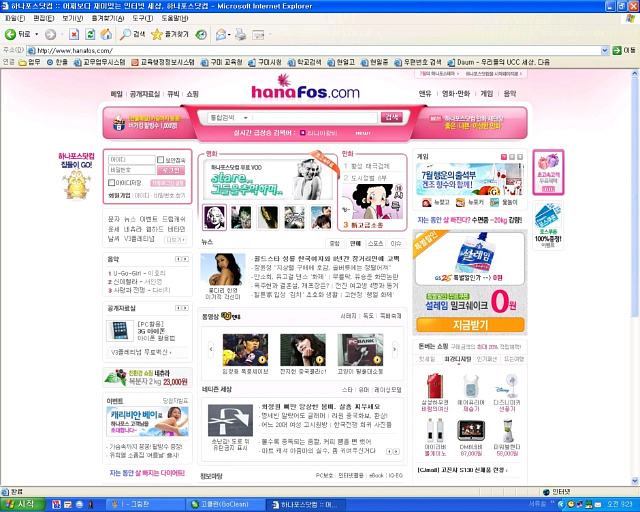Open the 업무 folder in the links bar

[29, 62]
